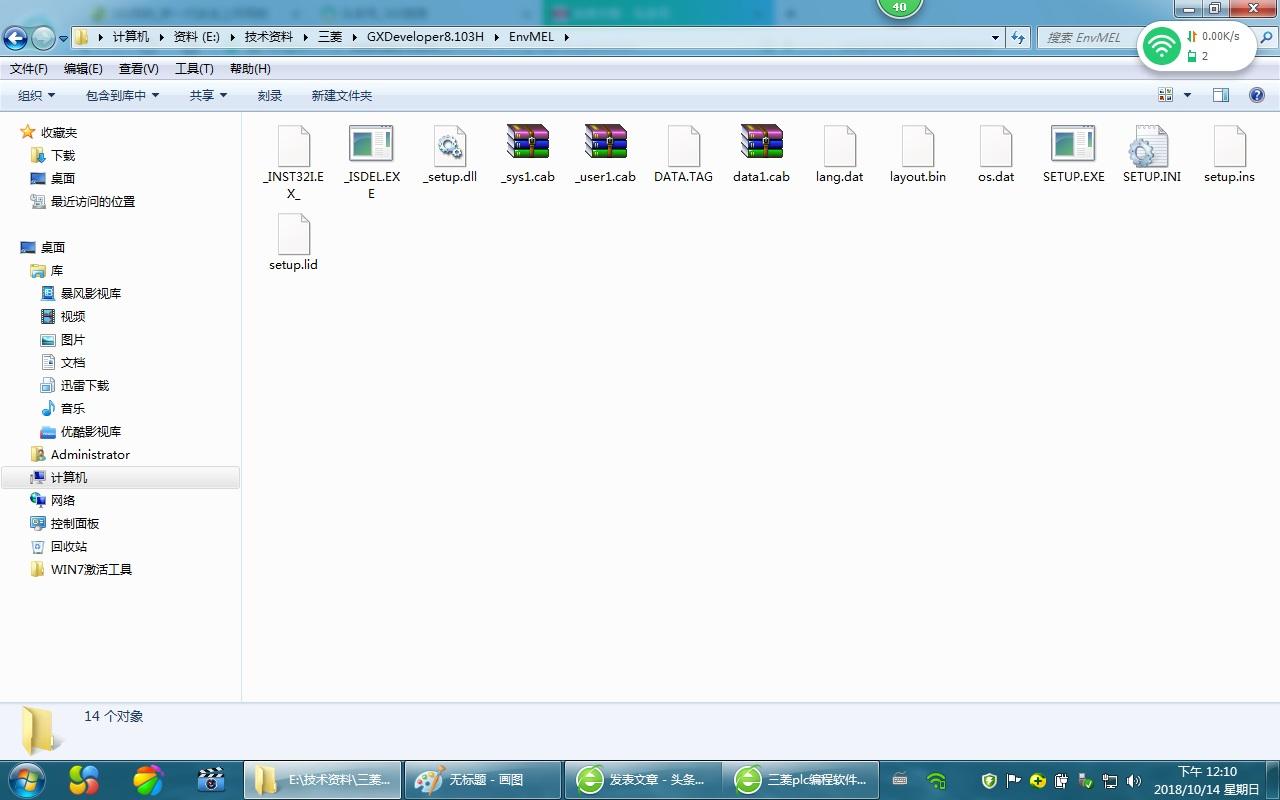This screenshot has width=1280, height=800.
Task: Open the 包含到库中 dropdown
Action: pos(122,95)
